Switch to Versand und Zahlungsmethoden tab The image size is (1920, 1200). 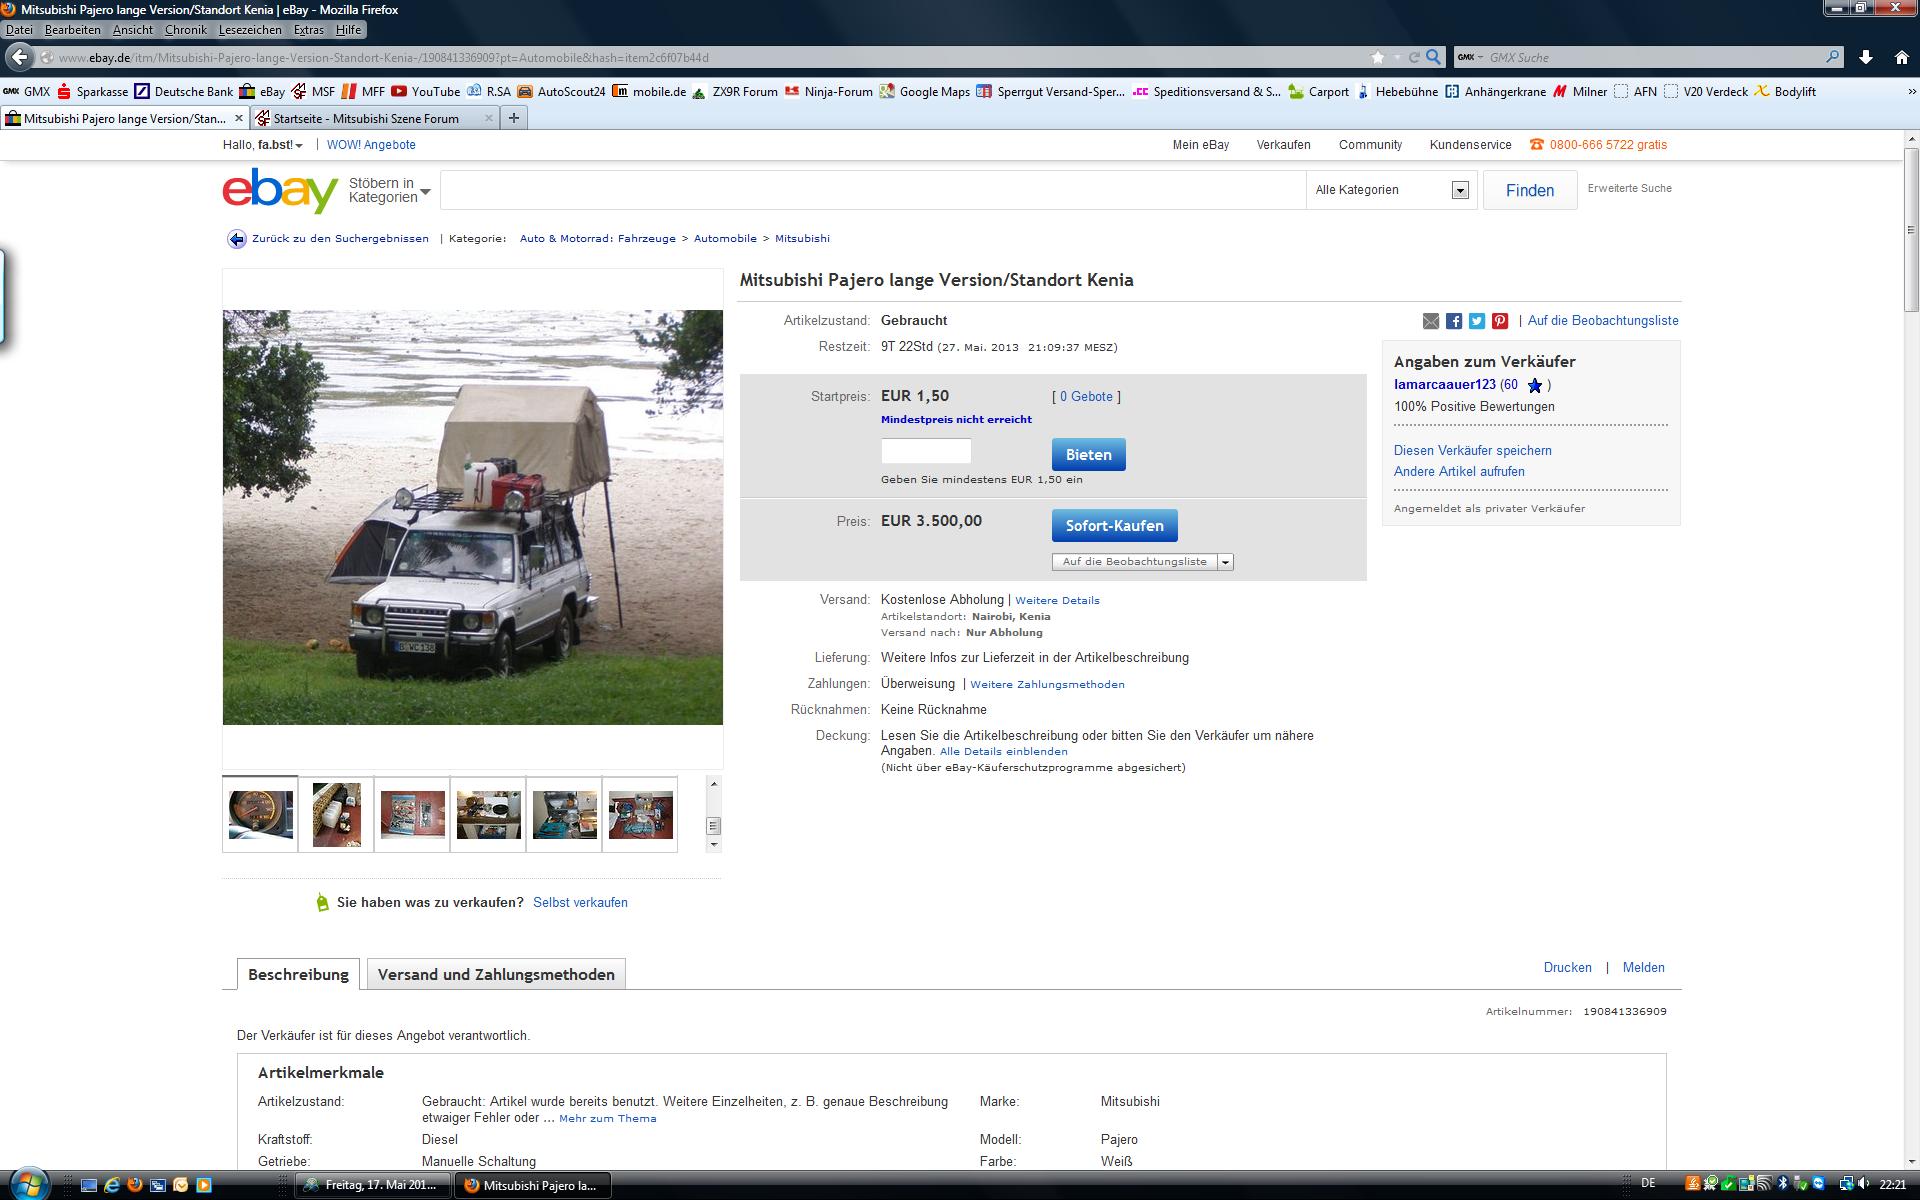pos(496,975)
